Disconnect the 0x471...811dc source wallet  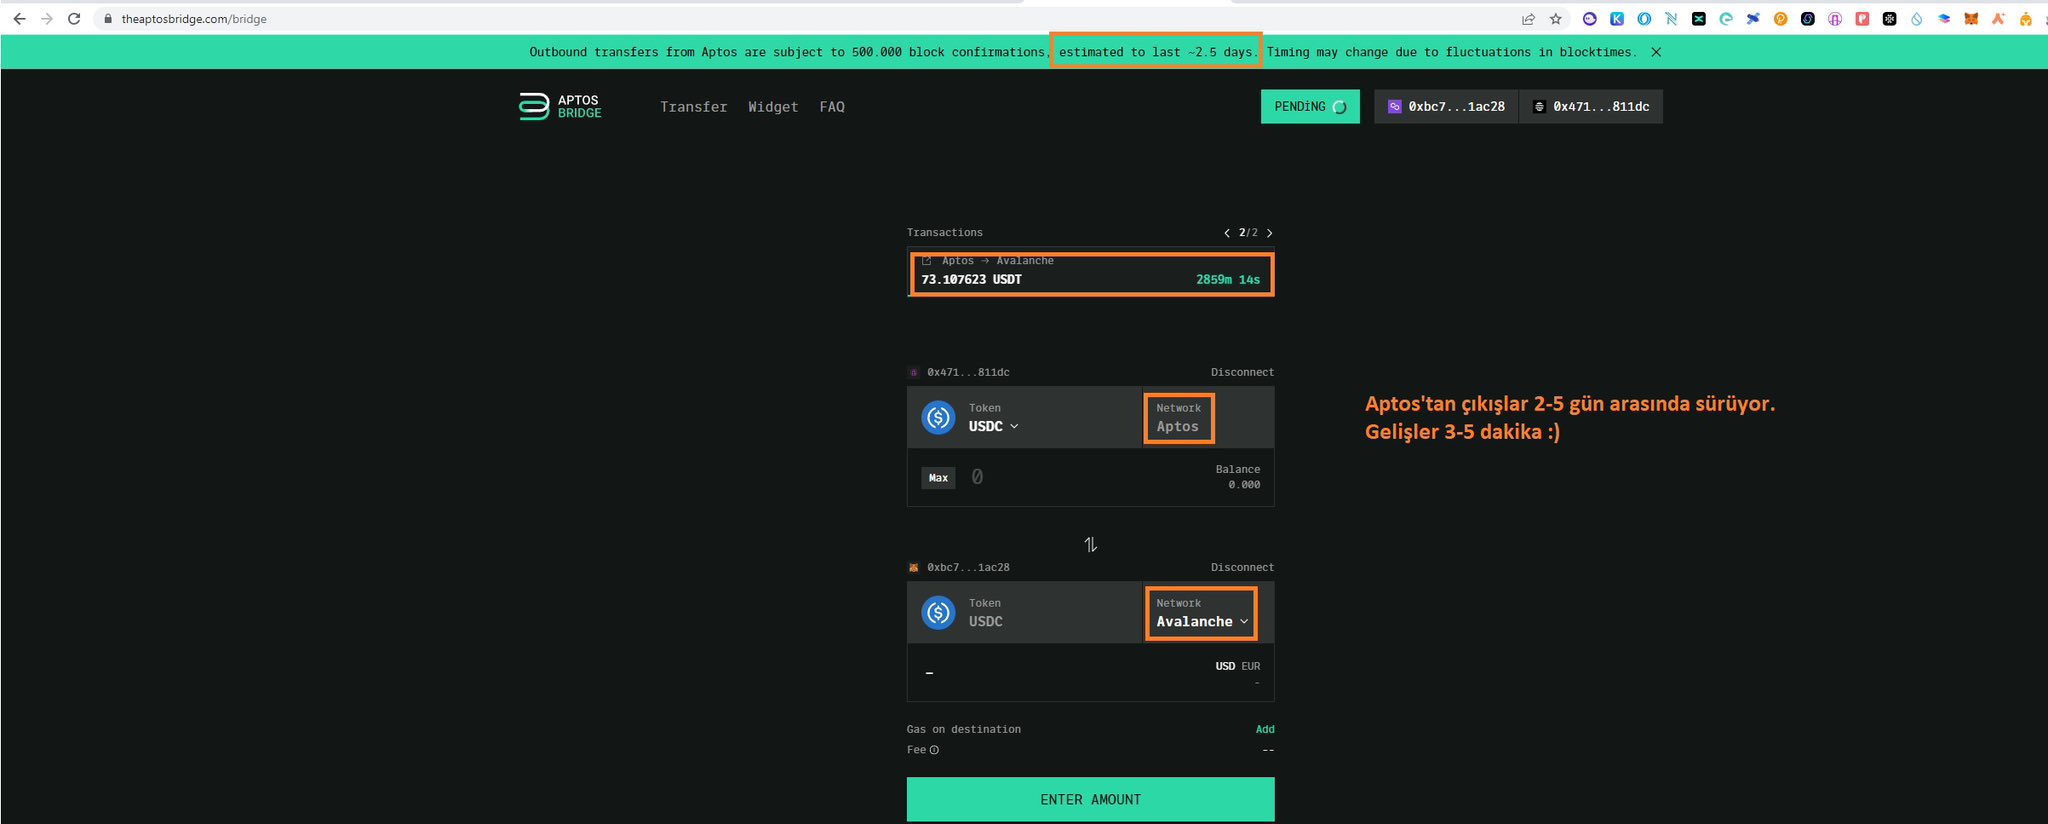[1242, 372]
